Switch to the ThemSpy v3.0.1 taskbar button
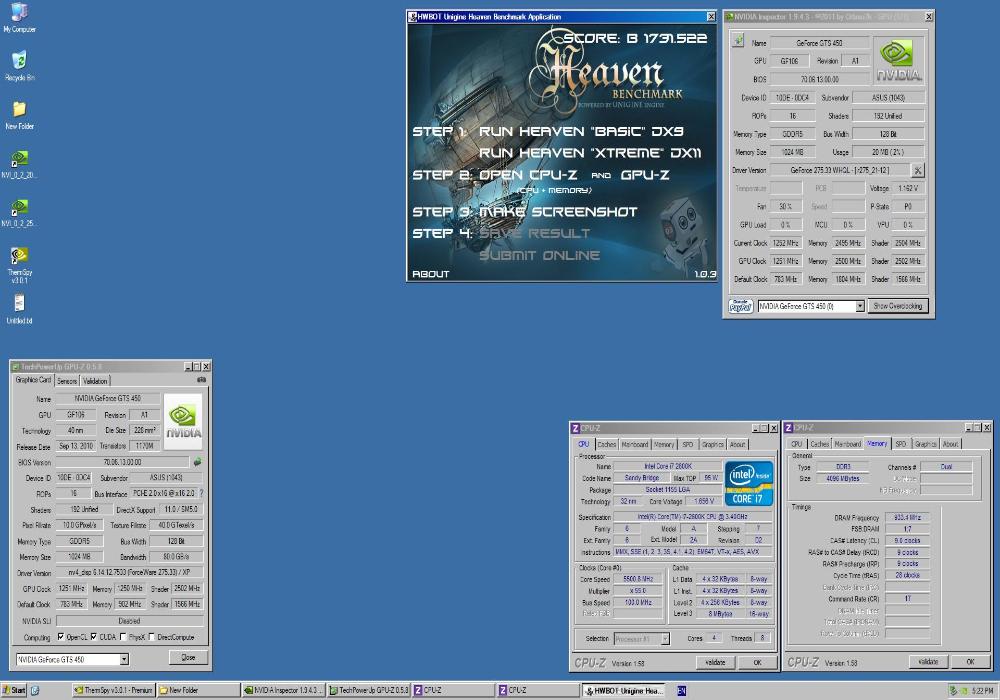This screenshot has width=1000, height=700. click(x=114, y=690)
